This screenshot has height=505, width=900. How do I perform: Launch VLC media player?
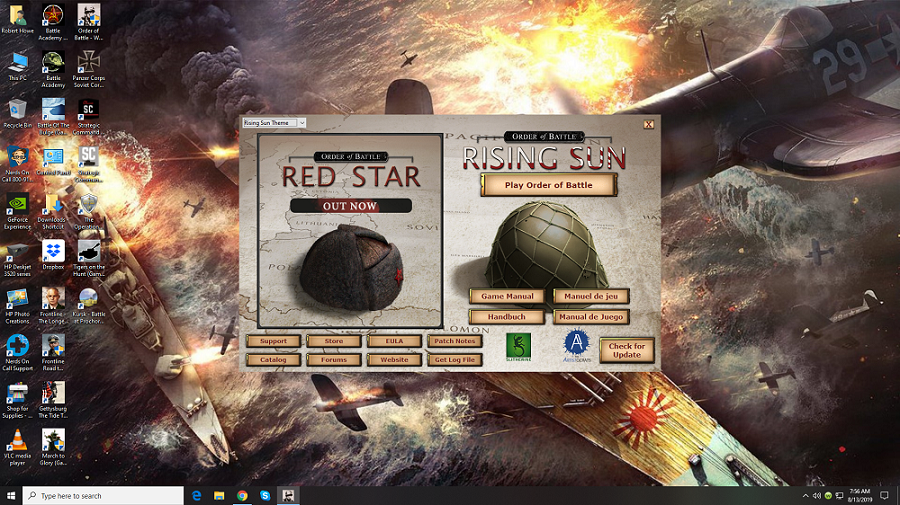coord(18,448)
